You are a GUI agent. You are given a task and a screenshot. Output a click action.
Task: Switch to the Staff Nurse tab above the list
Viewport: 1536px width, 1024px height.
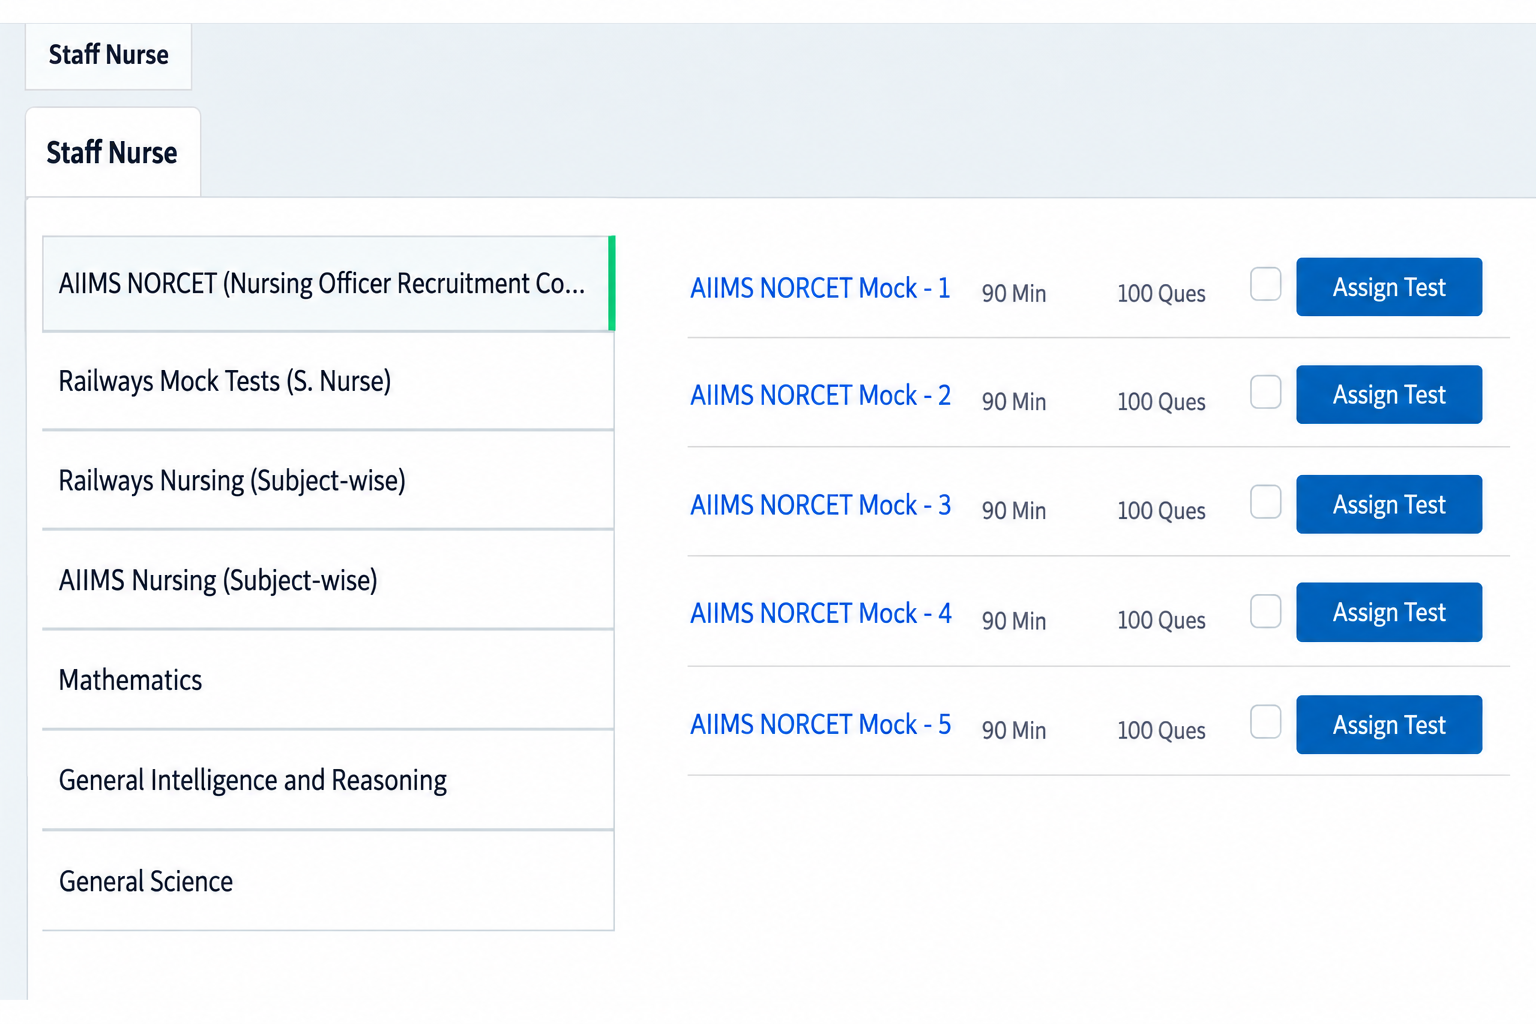[113, 153]
